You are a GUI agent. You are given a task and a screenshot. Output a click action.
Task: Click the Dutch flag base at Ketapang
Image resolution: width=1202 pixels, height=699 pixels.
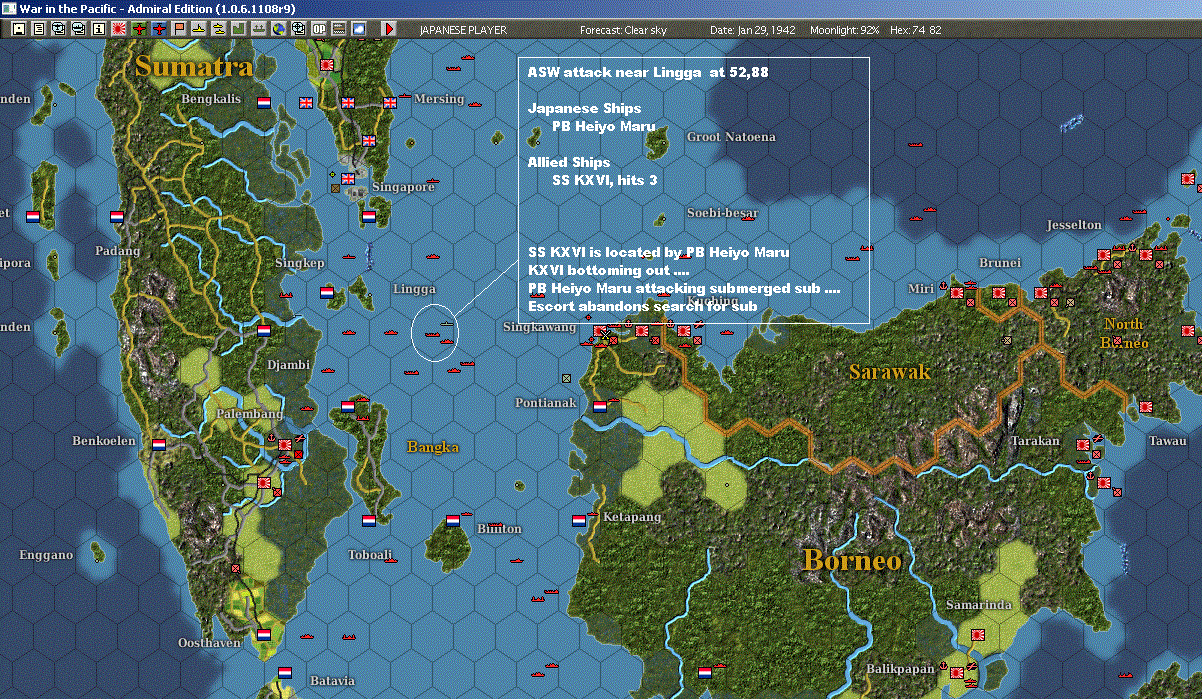tap(578, 520)
